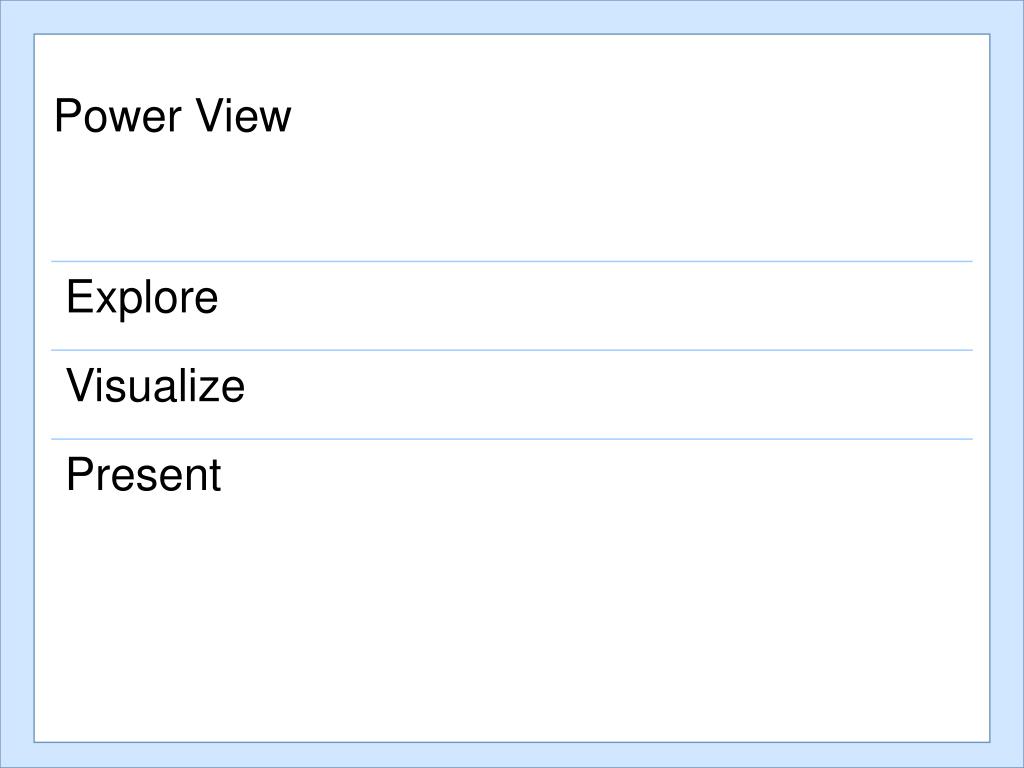Select the Explore list item

[x=142, y=298]
